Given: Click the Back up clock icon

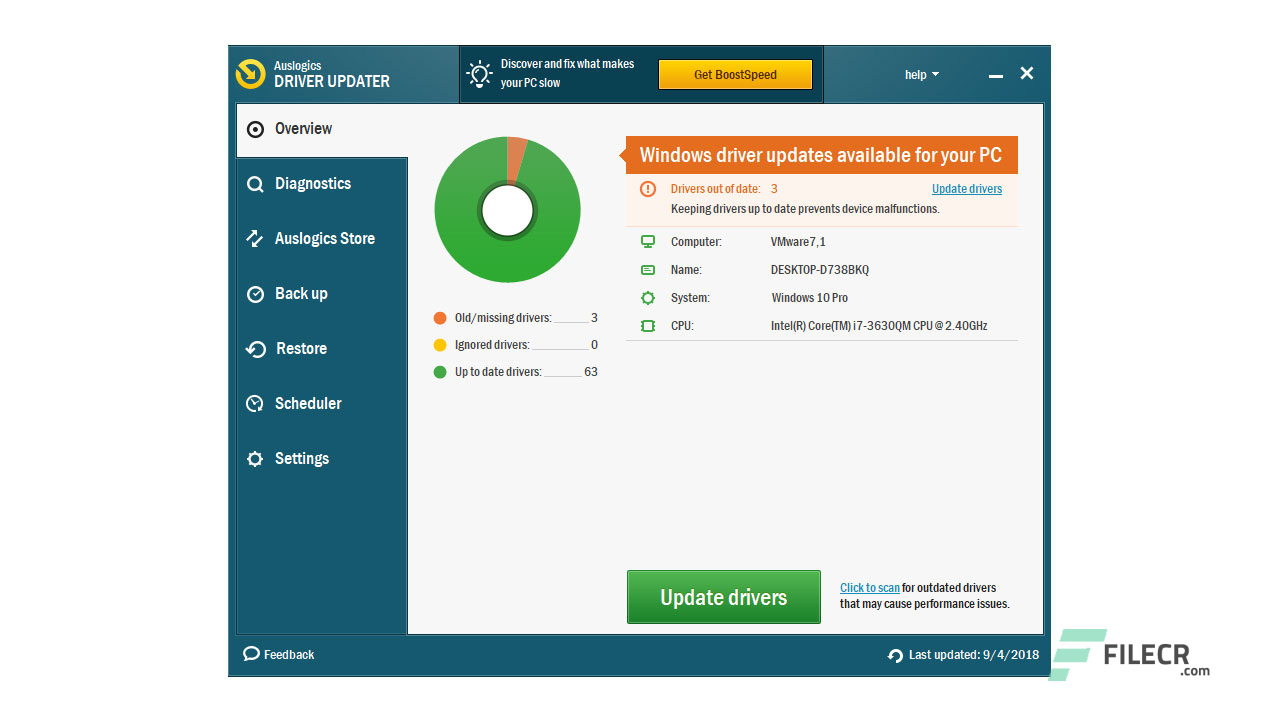Looking at the screenshot, I should (255, 294).
